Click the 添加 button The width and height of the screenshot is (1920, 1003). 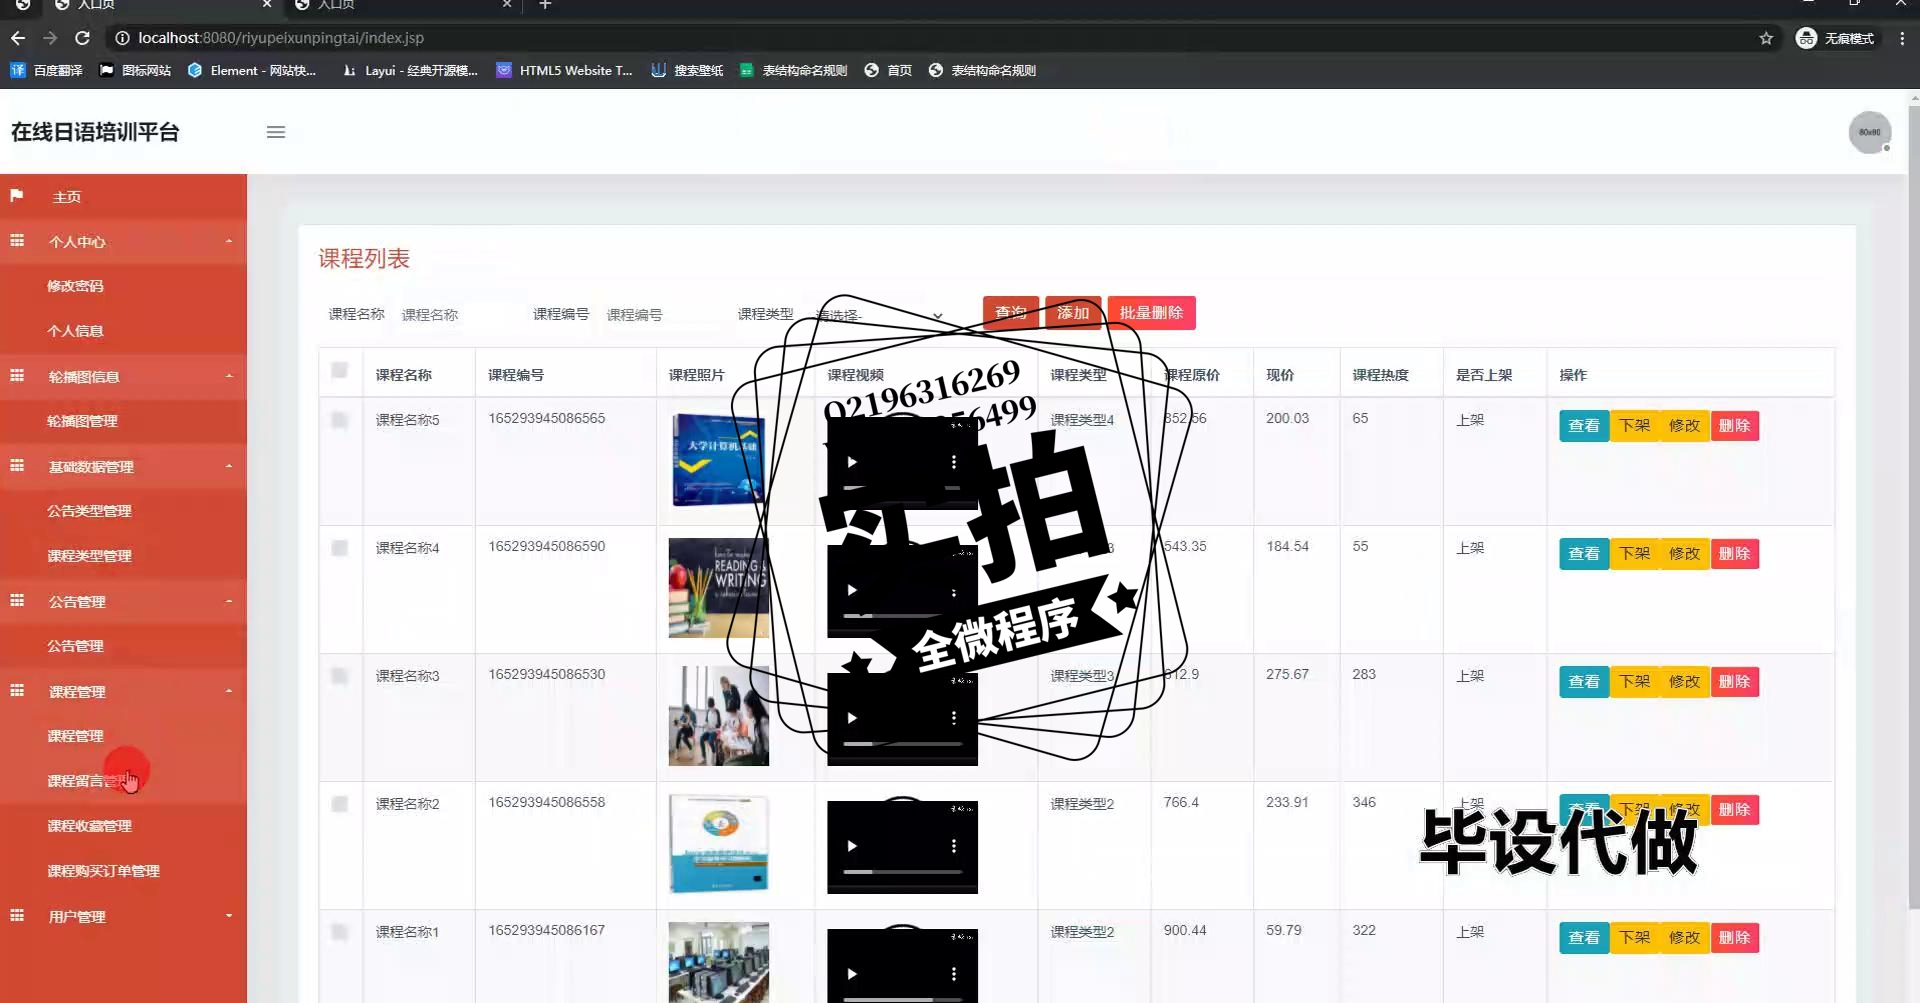1073,313
